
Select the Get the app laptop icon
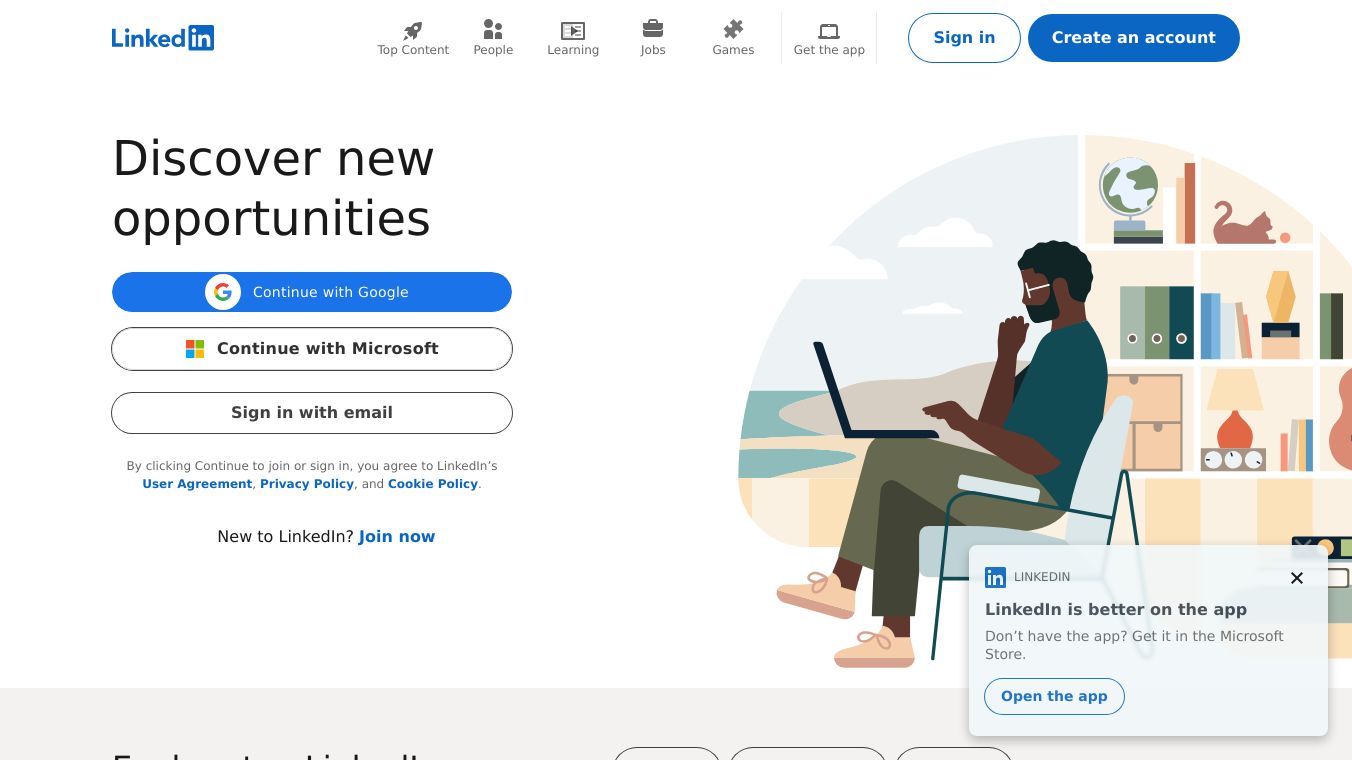829,31
